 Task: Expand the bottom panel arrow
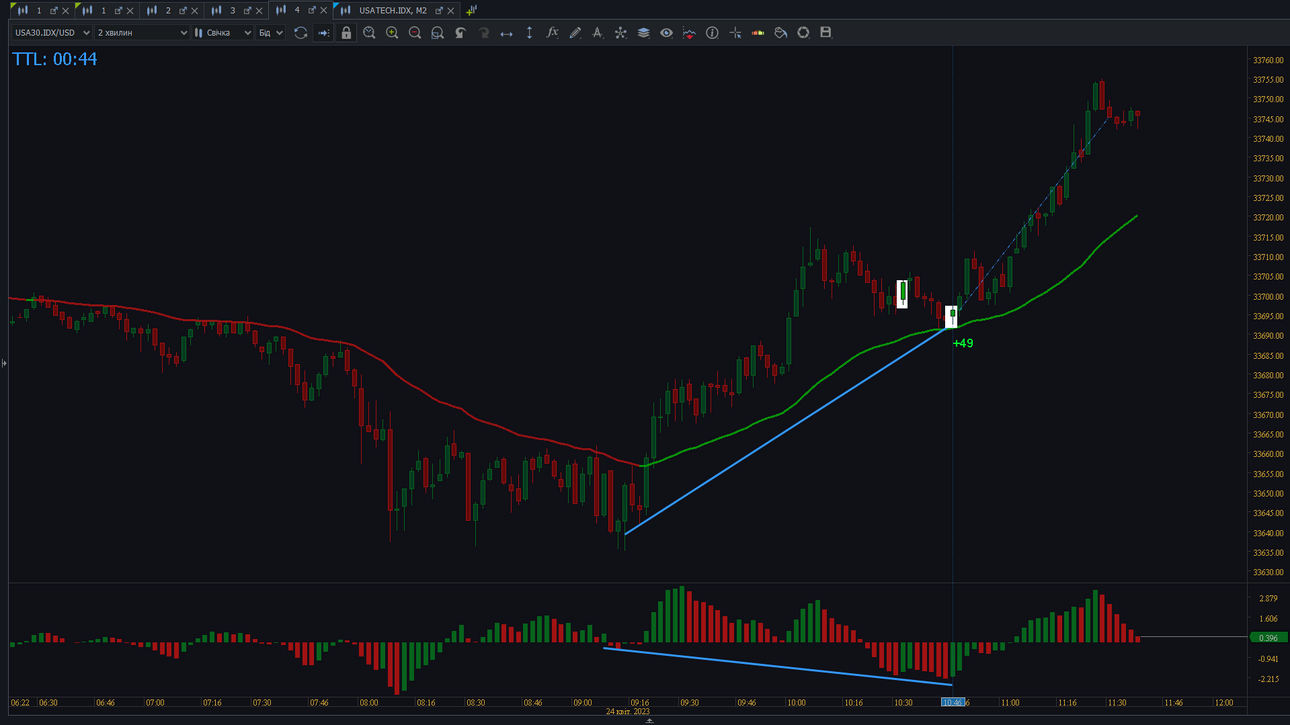[x=649, y=720]
